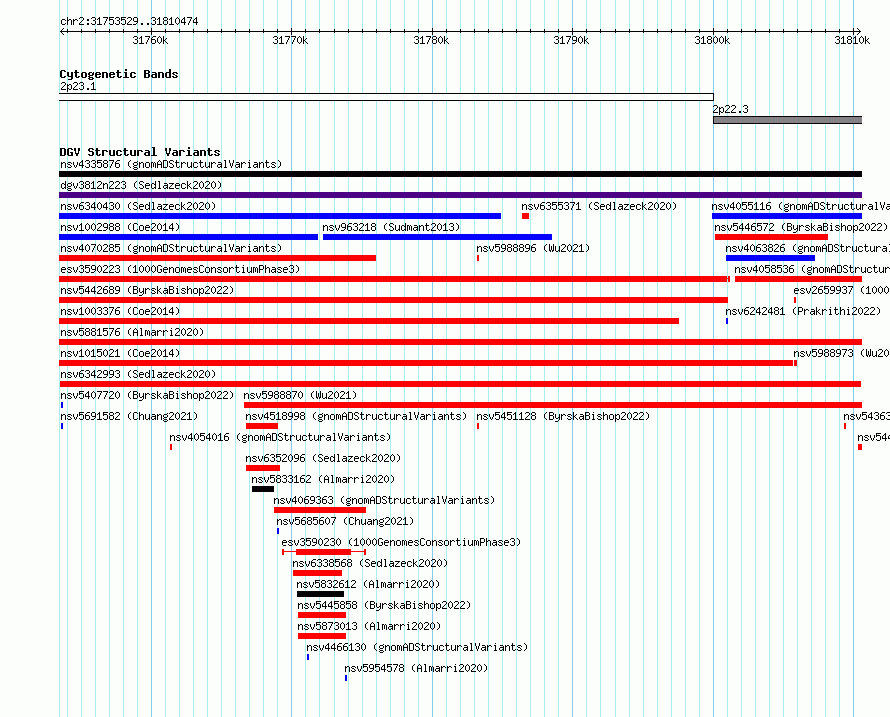This screenshot has width=890, height=717.
Task: Select the nsv4069363 gnomADStructuralVariants label
Action: 384,501
